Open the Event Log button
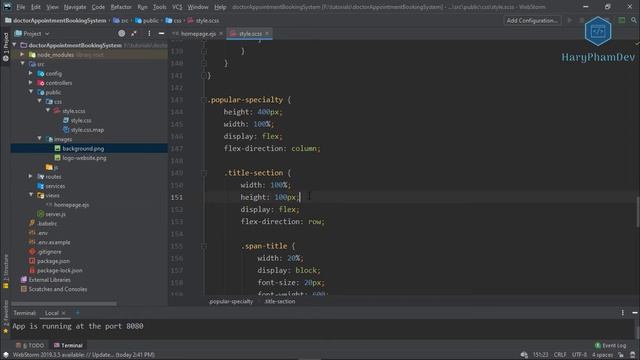 click(610, 346)
